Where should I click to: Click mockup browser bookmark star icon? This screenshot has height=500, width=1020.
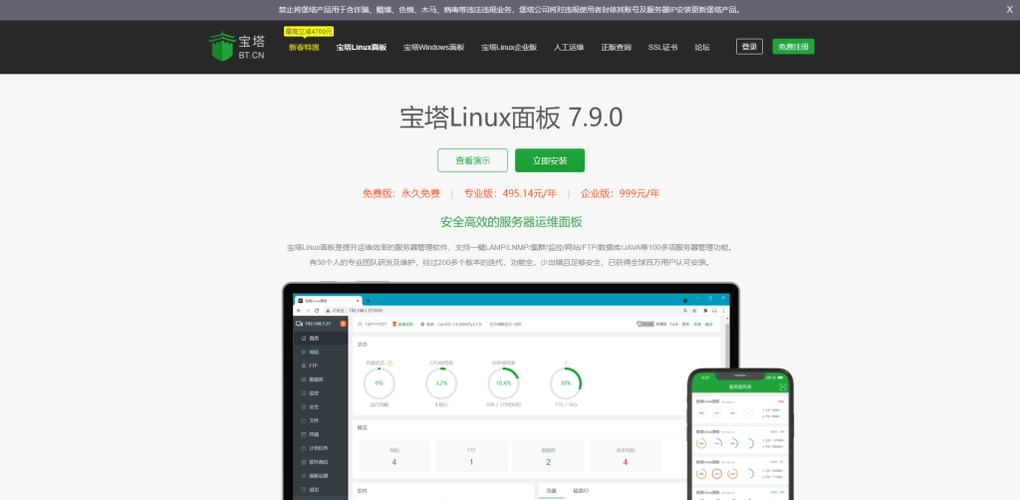pyautogui.click(x=696, y=311)
